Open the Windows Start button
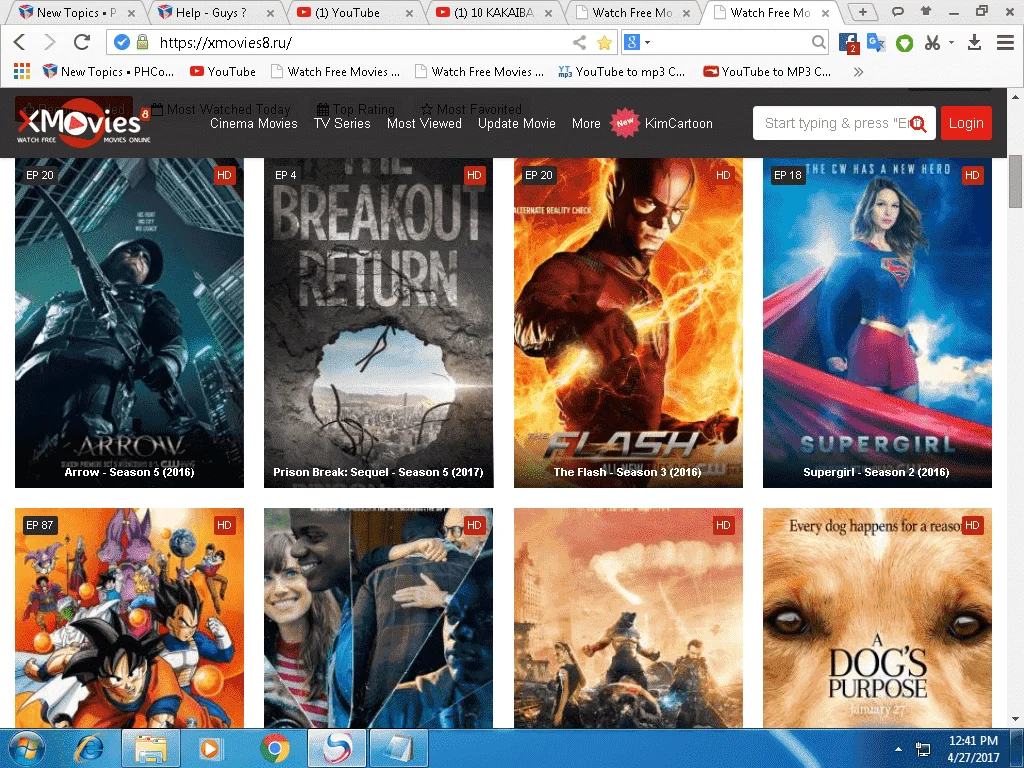The height and width of the screenshot is (768, 1024). click(x=26, y=748)
